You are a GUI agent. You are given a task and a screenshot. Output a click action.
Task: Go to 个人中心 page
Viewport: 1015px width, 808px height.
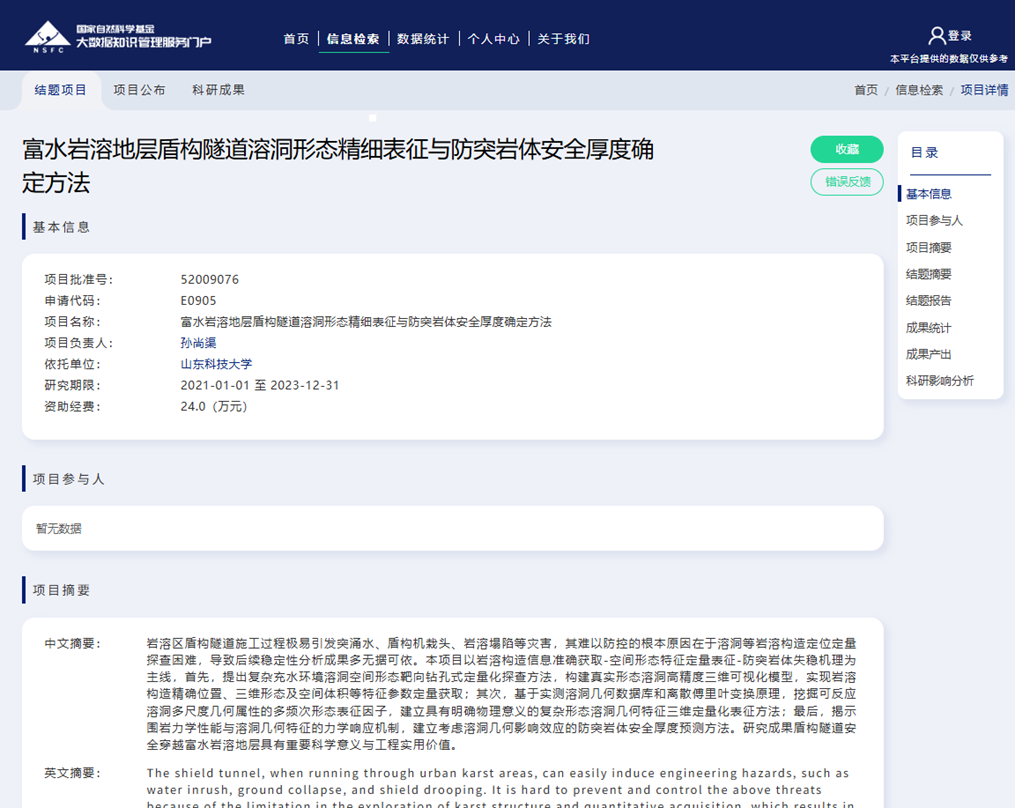pos(494,39)
